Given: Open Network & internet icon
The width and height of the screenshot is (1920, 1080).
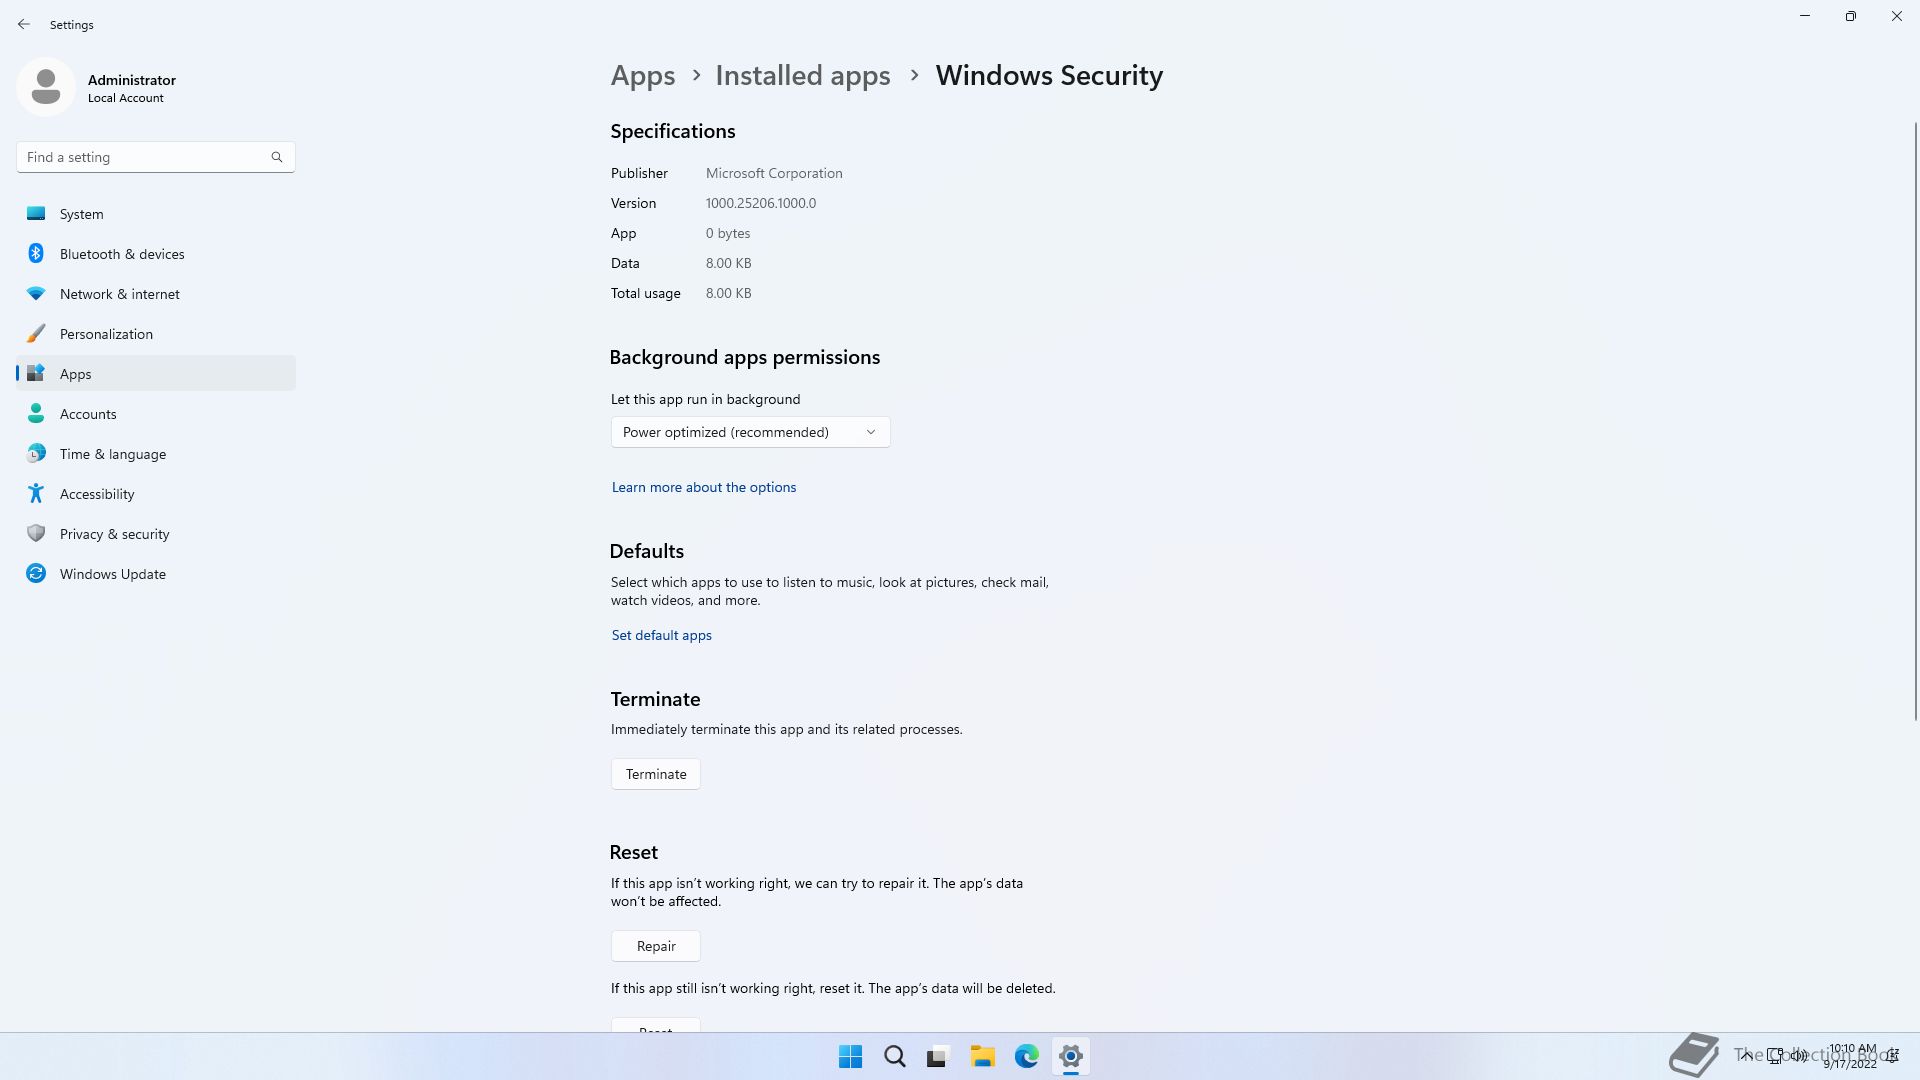Looking at the screenshot, I should pos(36,294).
